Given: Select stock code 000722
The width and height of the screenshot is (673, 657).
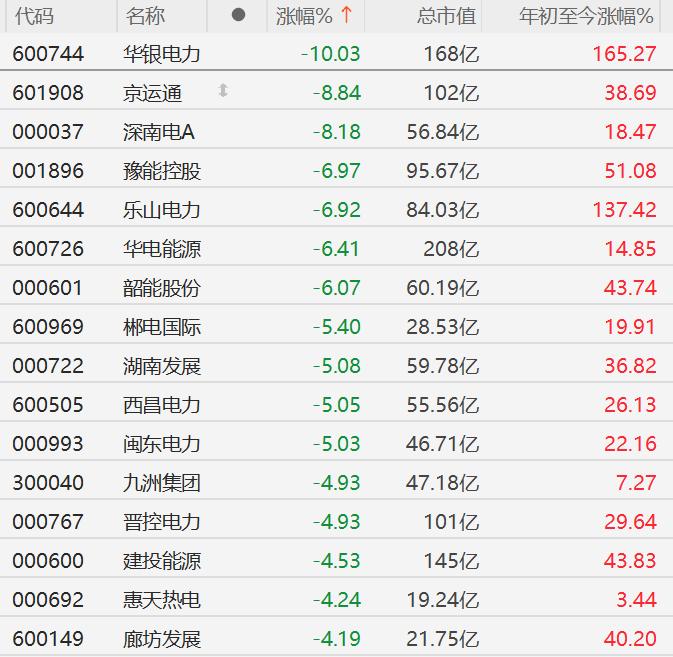Looking at the screenshot, I should point(48,366).
